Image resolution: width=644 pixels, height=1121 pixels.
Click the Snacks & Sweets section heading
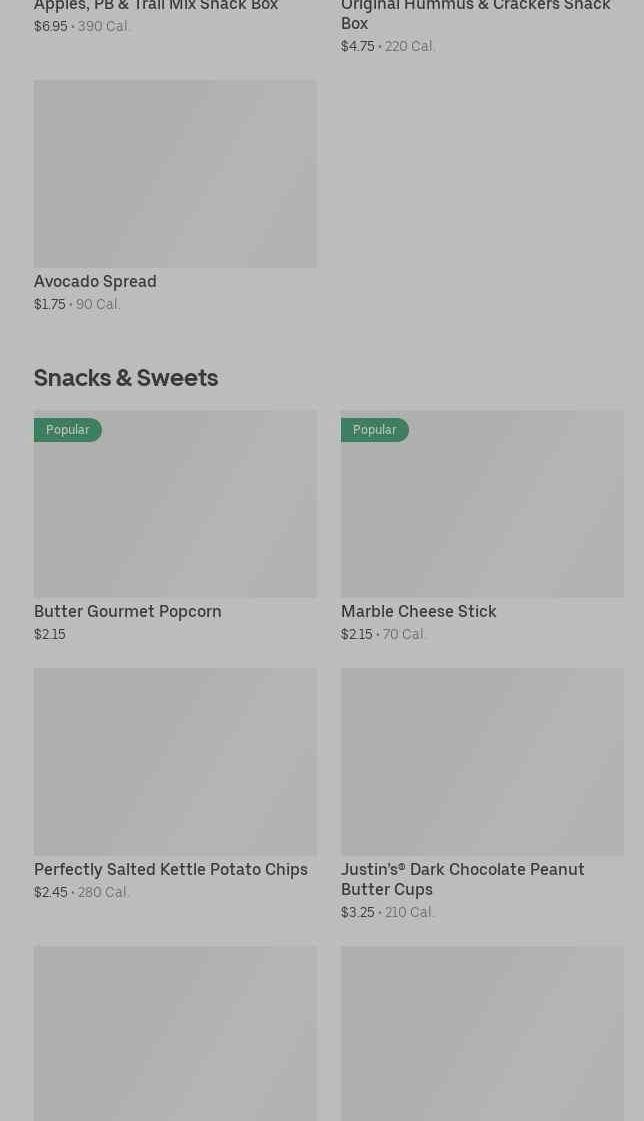click(126, 377)
